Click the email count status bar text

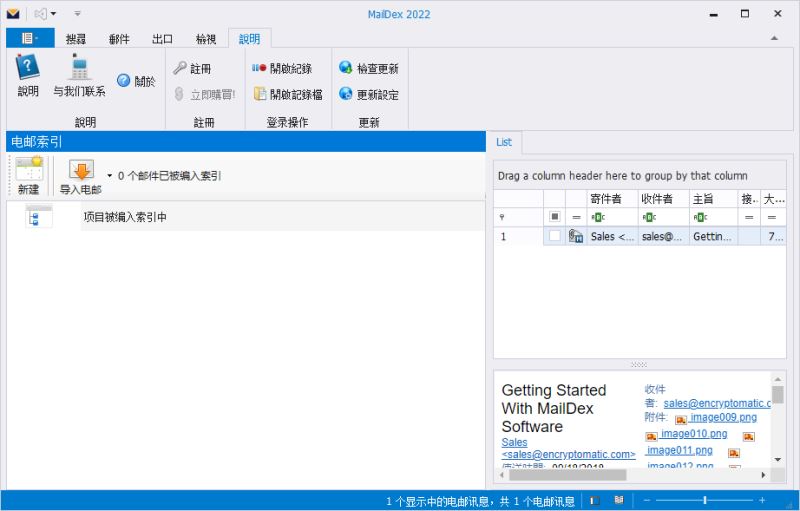click(480, 501)
